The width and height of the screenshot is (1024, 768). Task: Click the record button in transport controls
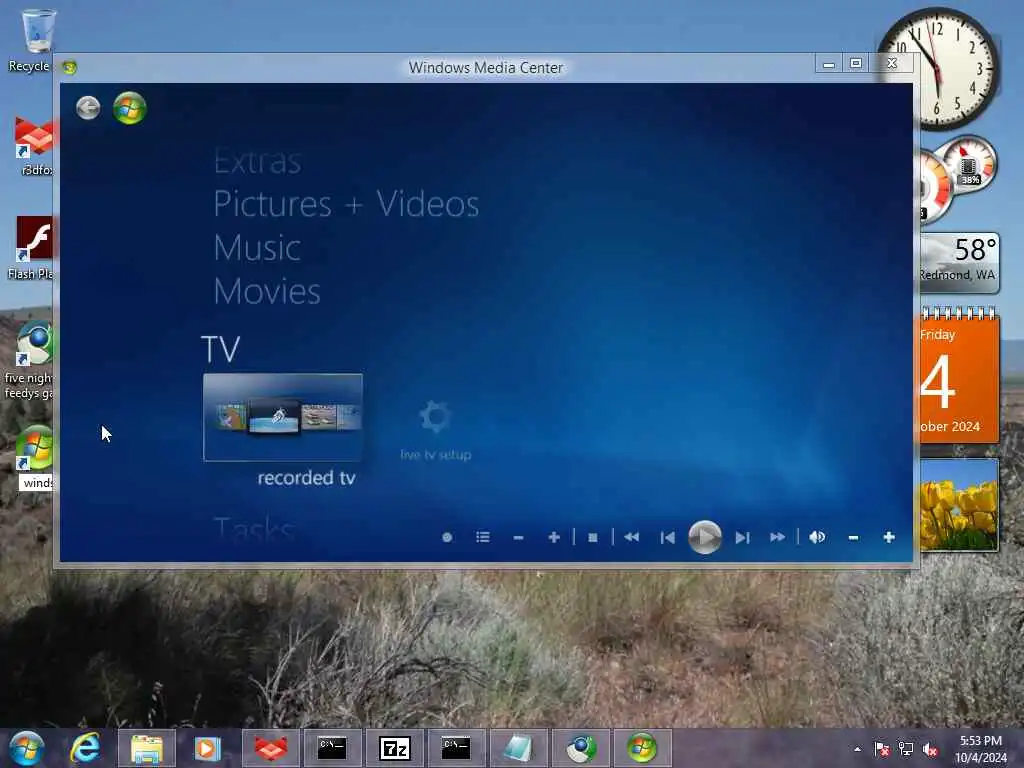pos(447,537)
